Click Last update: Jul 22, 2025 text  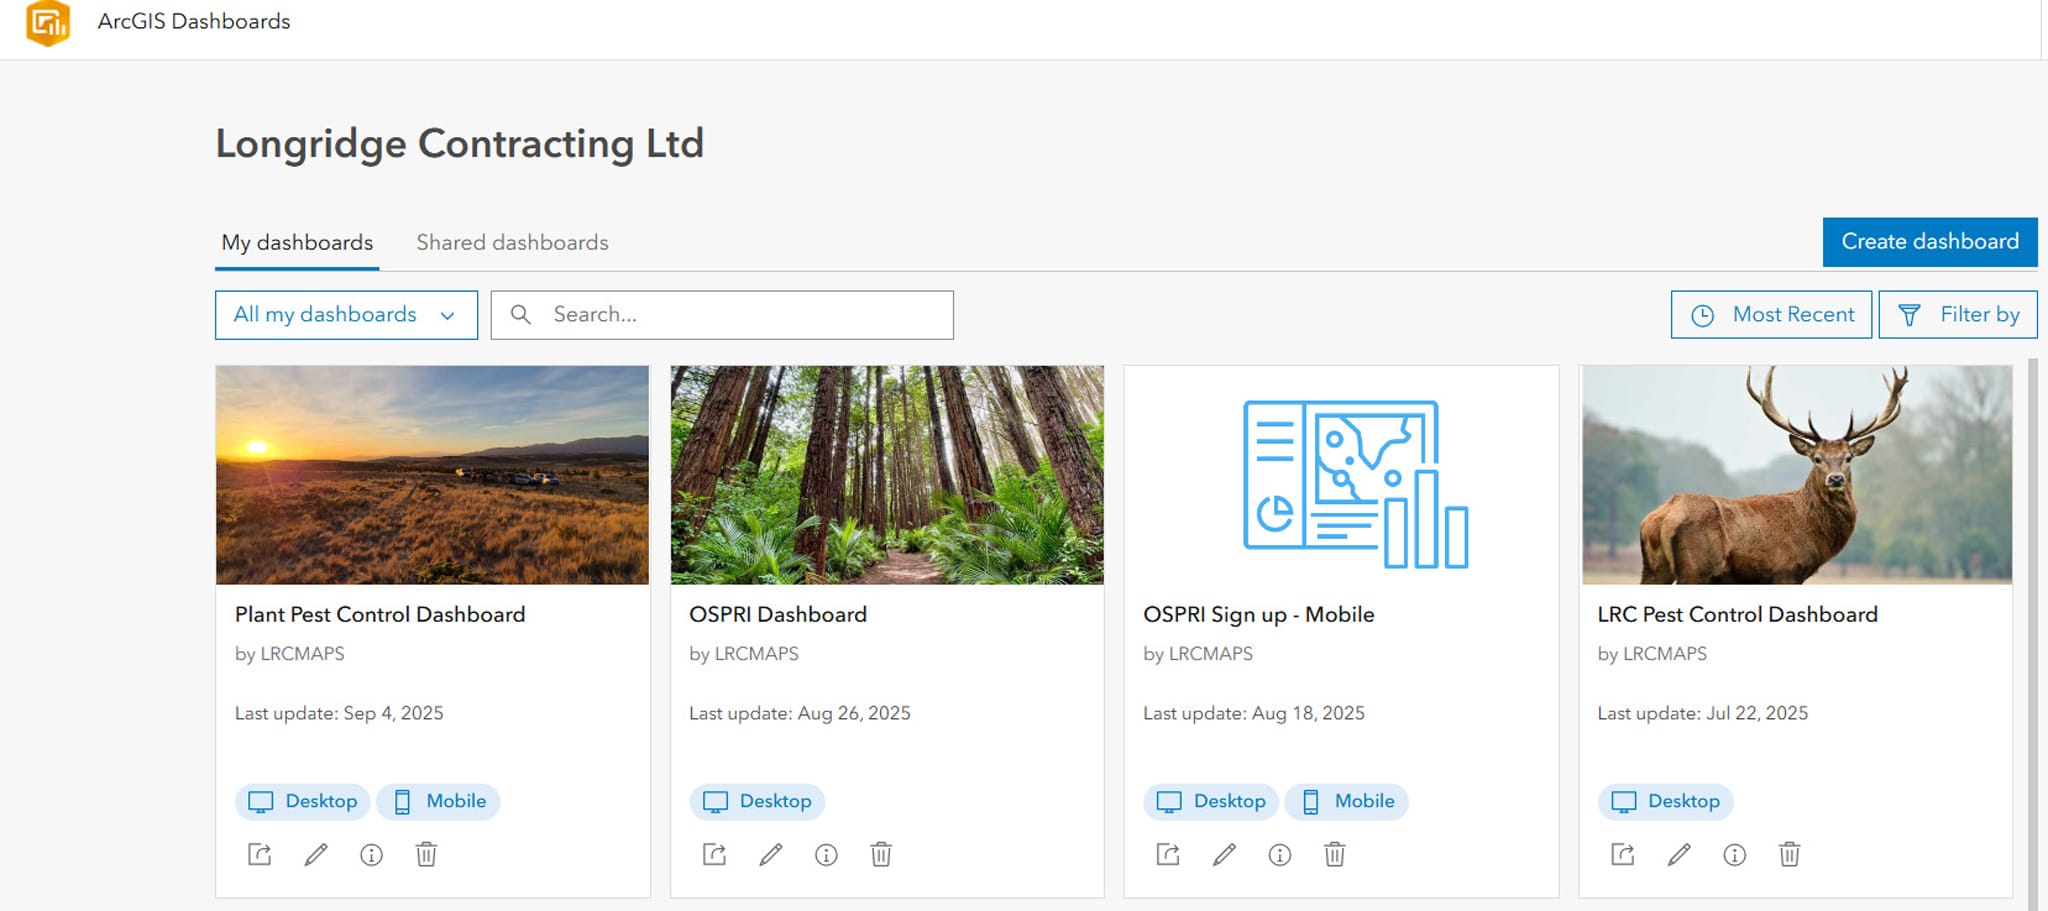click(x=1703, y=713)
